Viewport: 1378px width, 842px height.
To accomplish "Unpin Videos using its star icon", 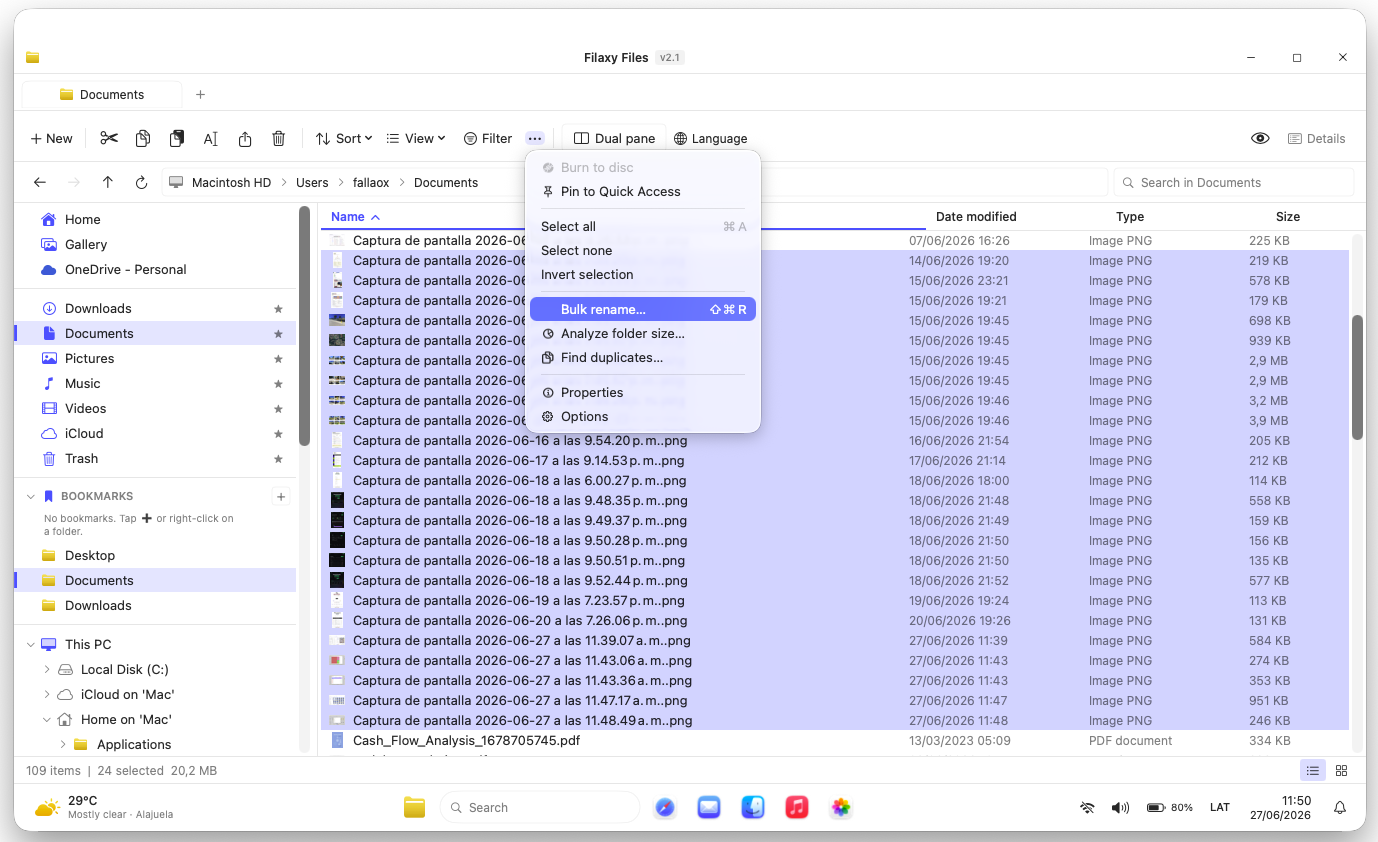I will 278,409.
